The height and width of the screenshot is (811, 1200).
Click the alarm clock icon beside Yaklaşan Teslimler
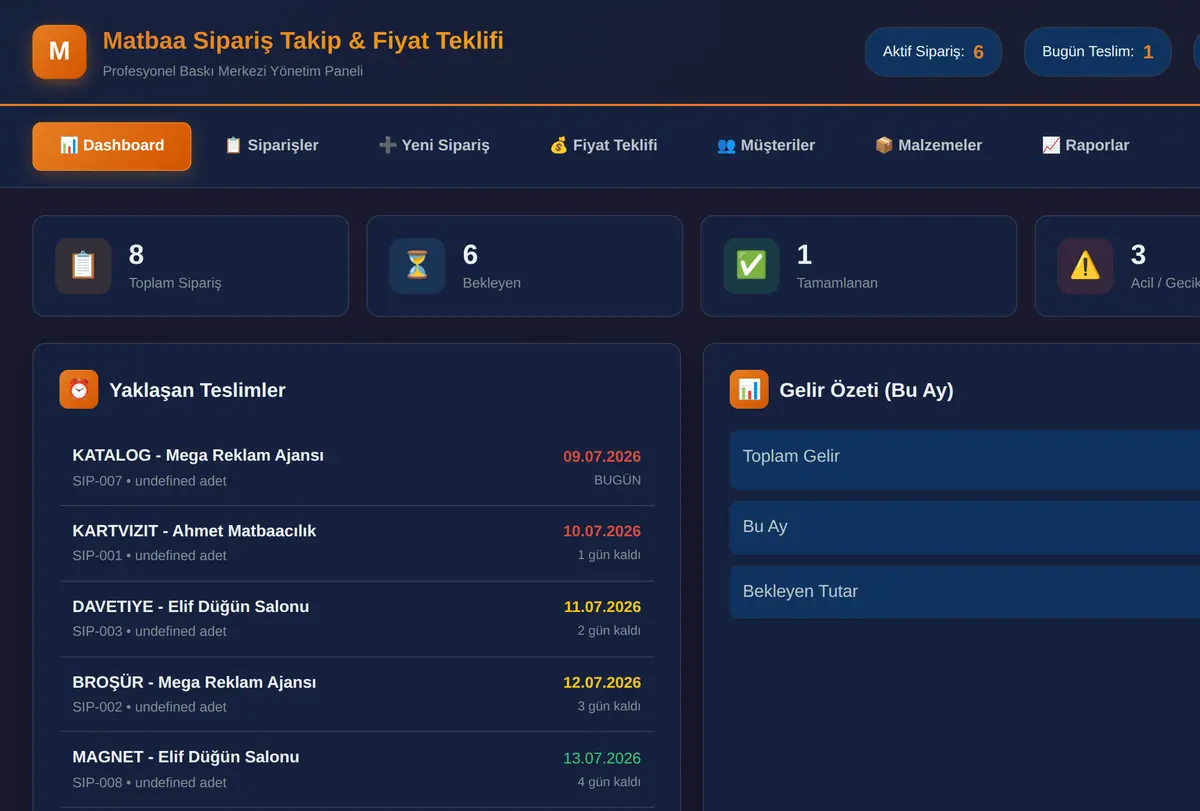click(x=79, y=390)
